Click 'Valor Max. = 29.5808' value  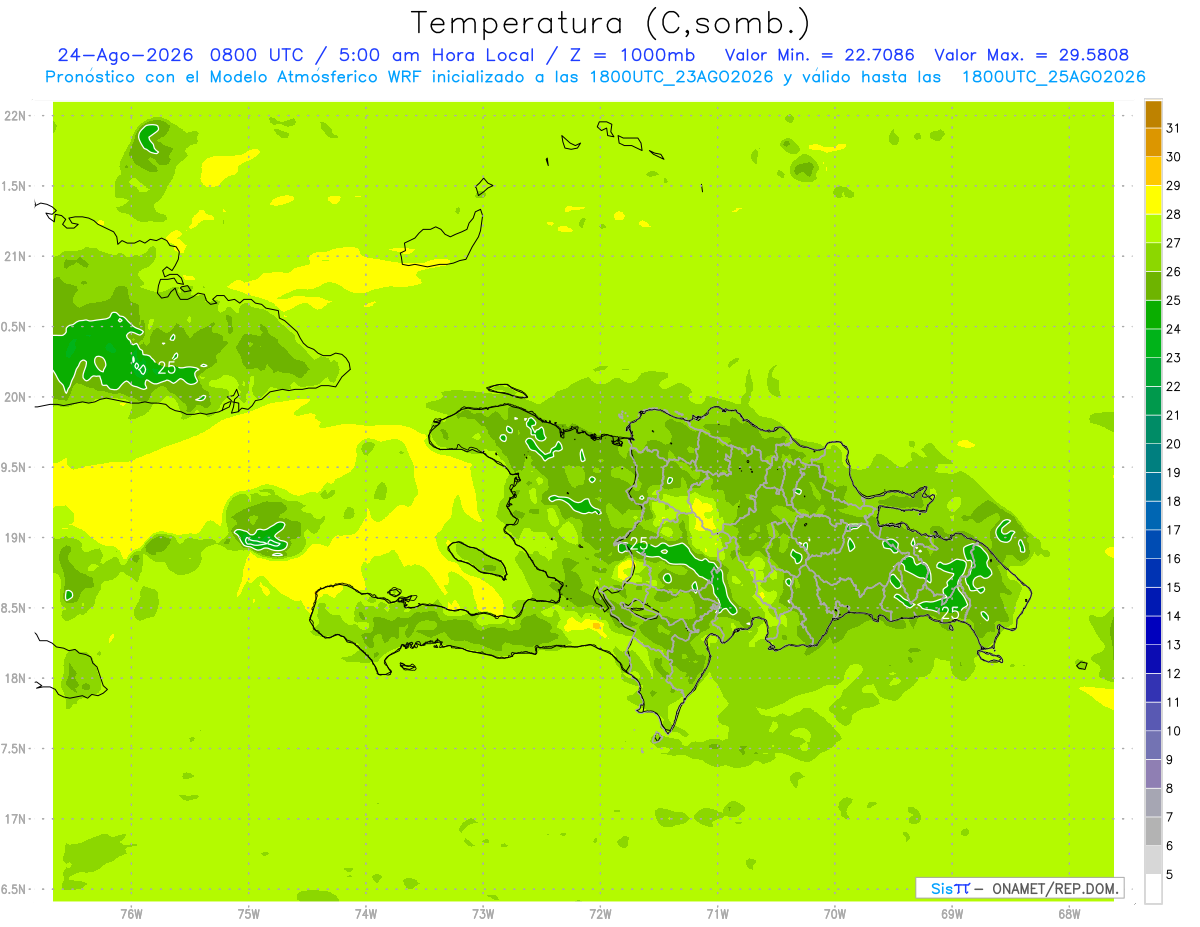click(x=1031, y=56)
